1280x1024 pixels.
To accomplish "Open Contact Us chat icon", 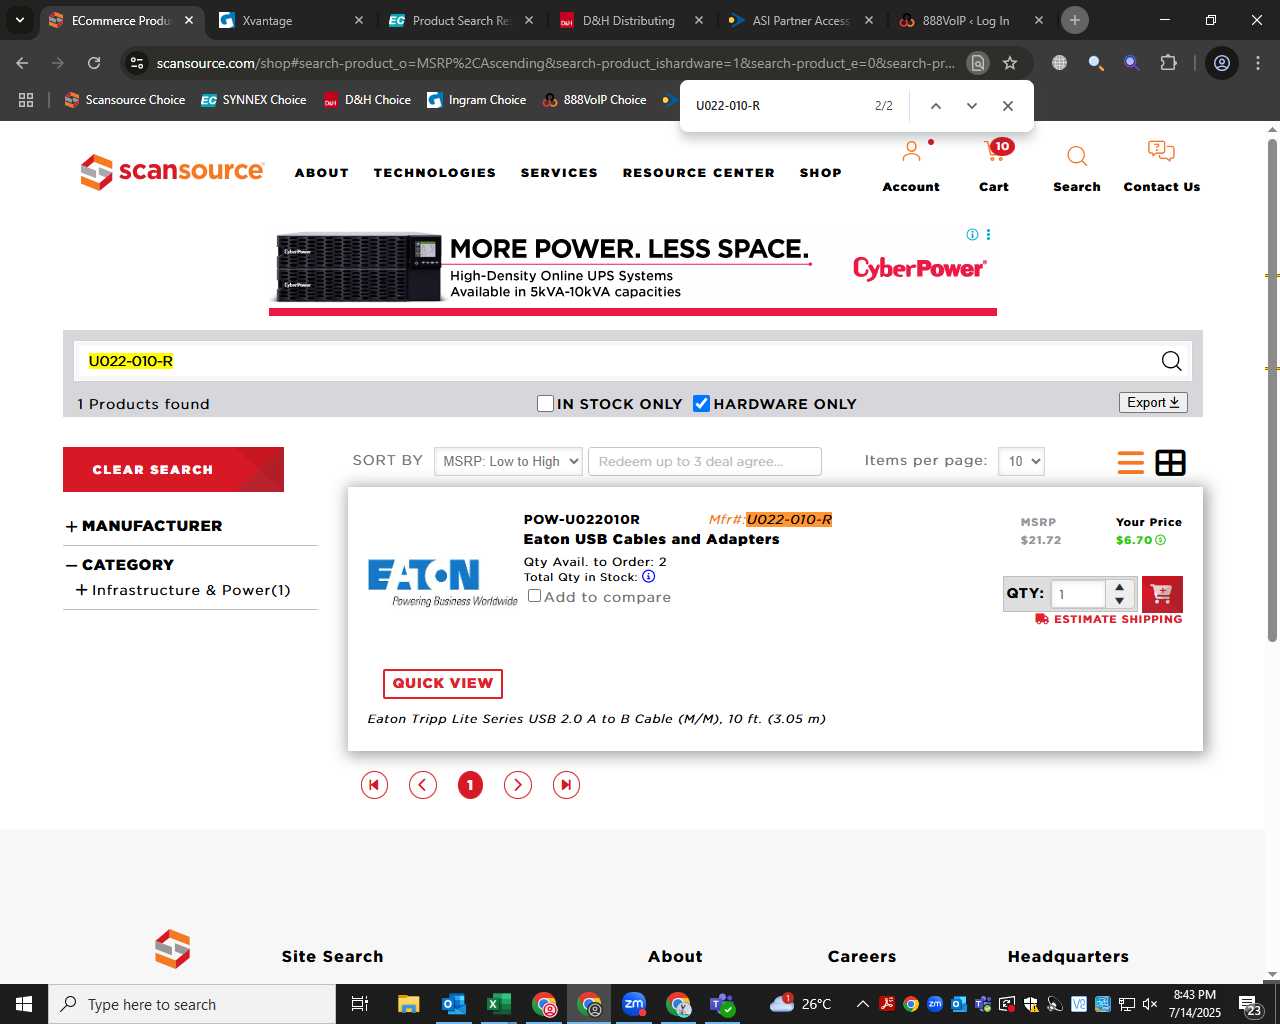I will (x=1161, y=152).
